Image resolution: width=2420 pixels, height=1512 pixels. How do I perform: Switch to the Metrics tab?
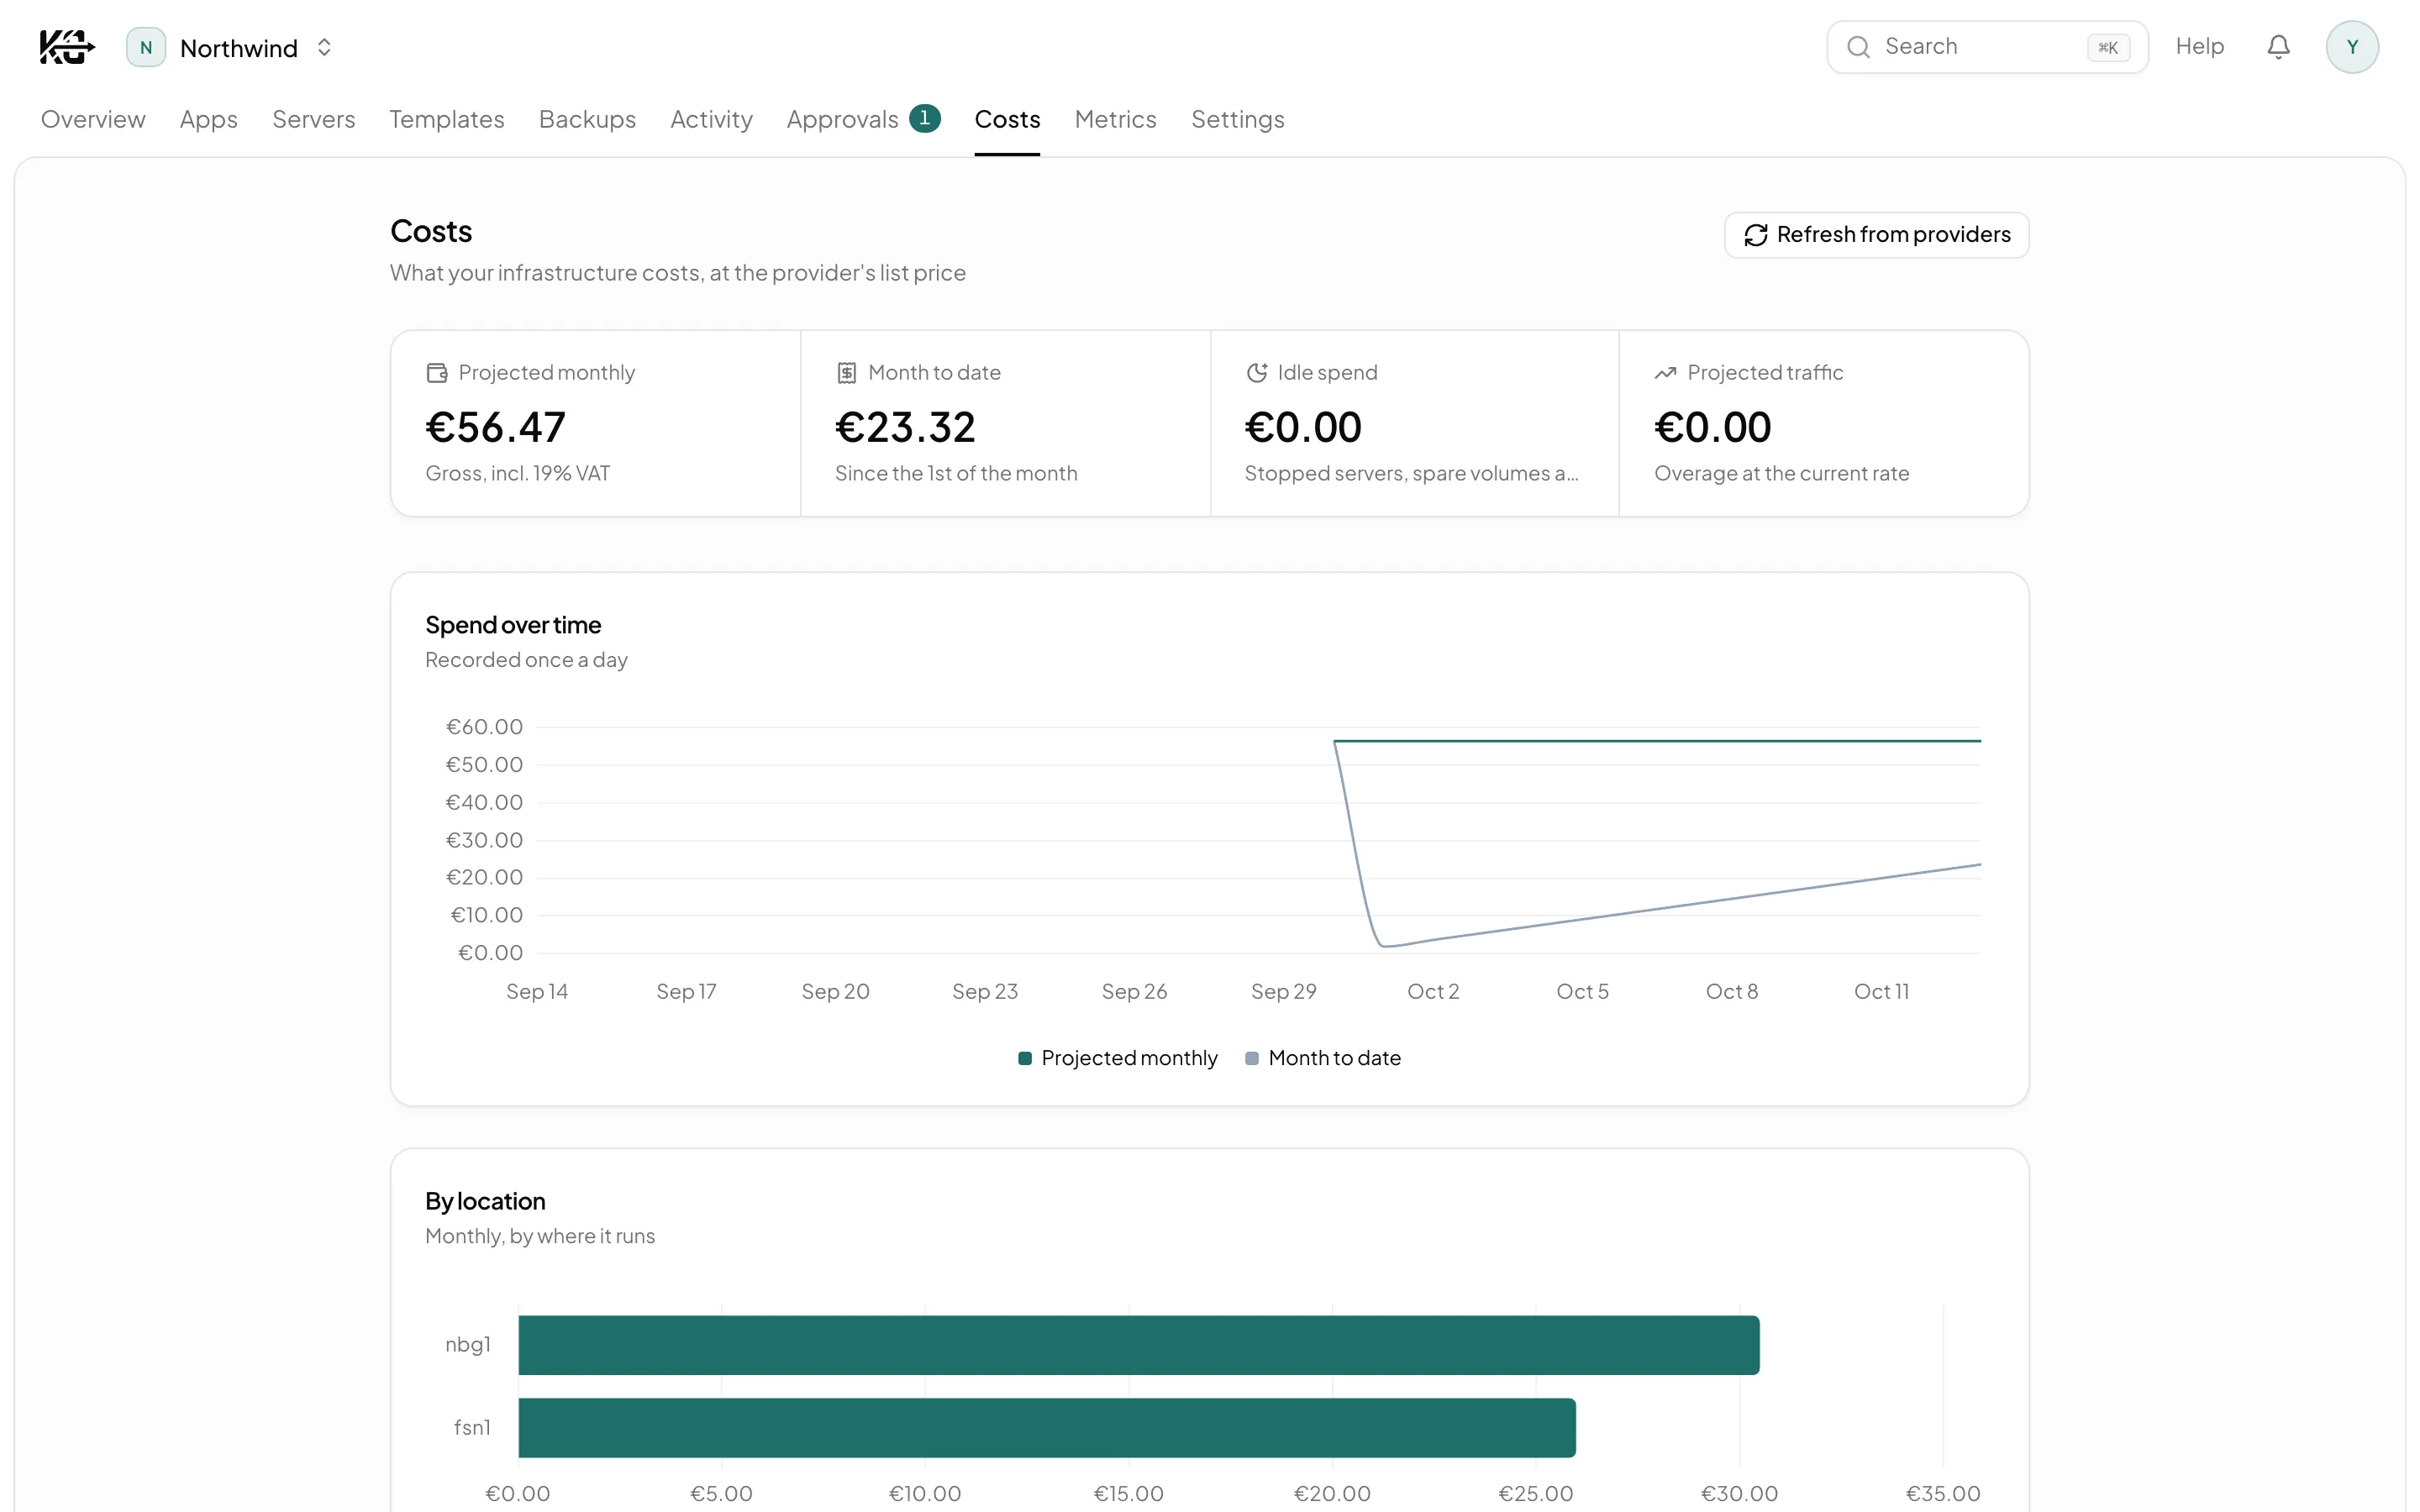tap(1115, 119)
